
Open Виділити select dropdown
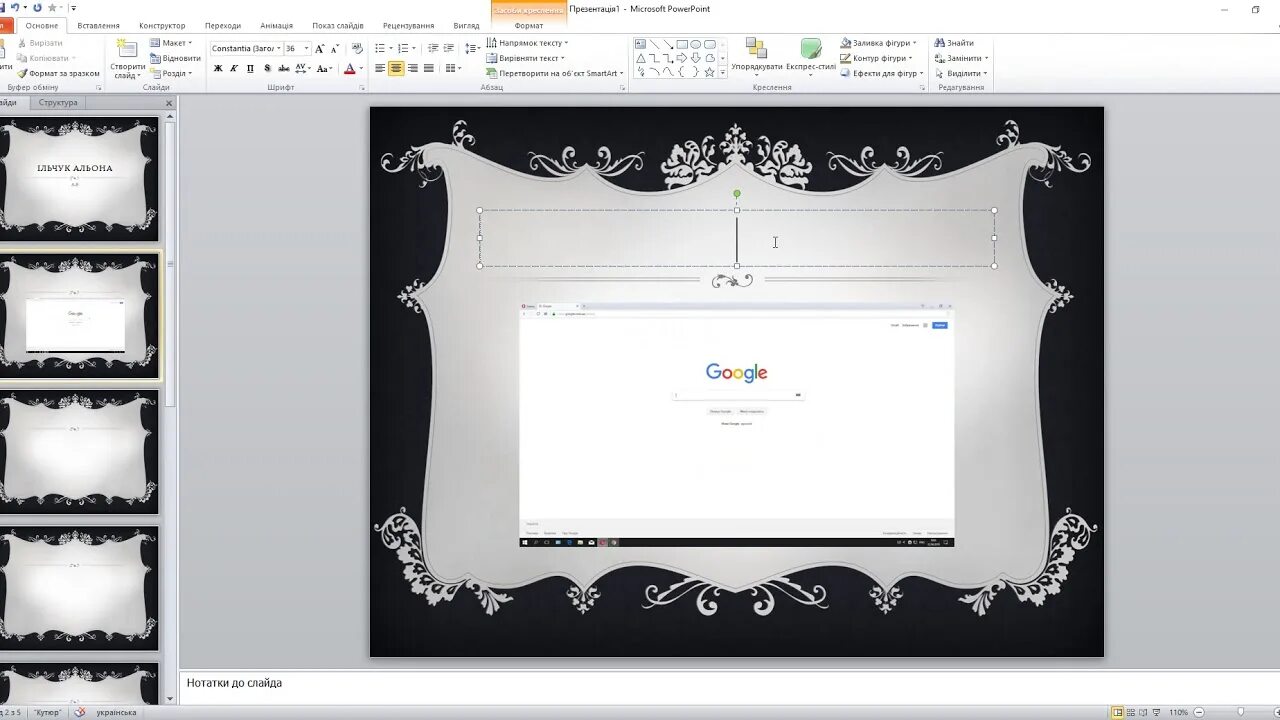[x=961, y=73]
